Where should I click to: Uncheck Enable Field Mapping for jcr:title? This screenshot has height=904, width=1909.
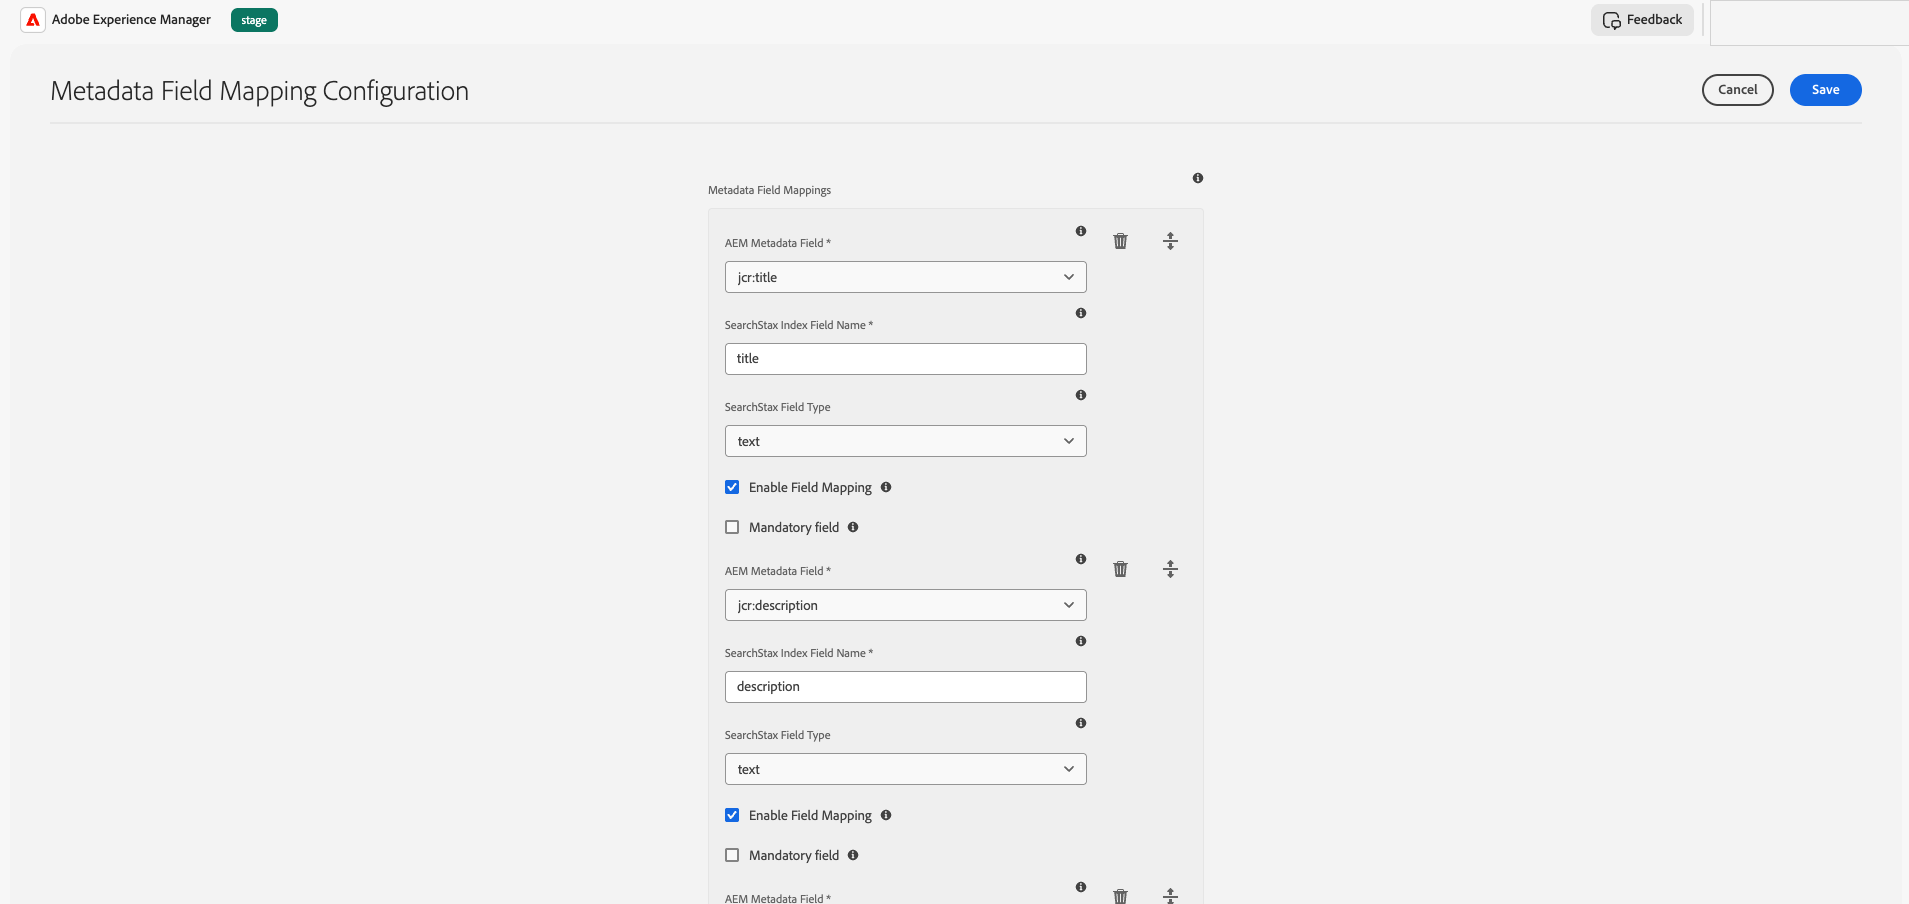pyautogui.click(x=732, y=487)
